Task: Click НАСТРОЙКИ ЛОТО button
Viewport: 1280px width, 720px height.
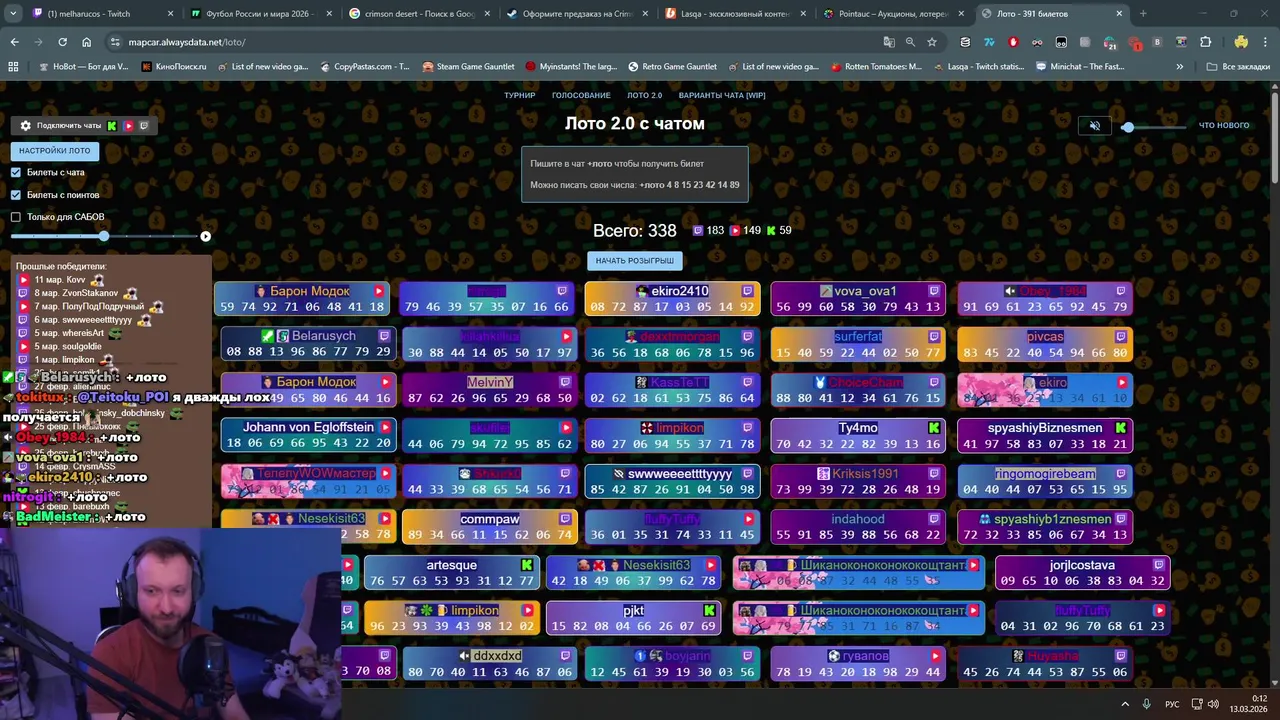Action: point(54,151)
